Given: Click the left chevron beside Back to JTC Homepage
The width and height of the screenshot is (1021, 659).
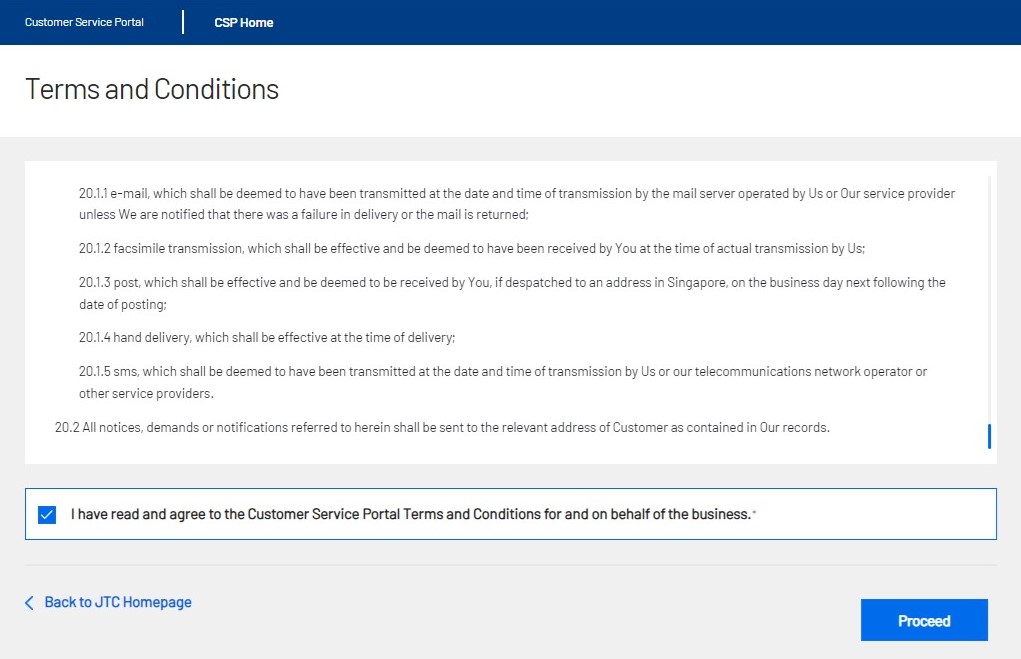Looking at the screenshot, I should pyautogui.click(x=29, y=602).
